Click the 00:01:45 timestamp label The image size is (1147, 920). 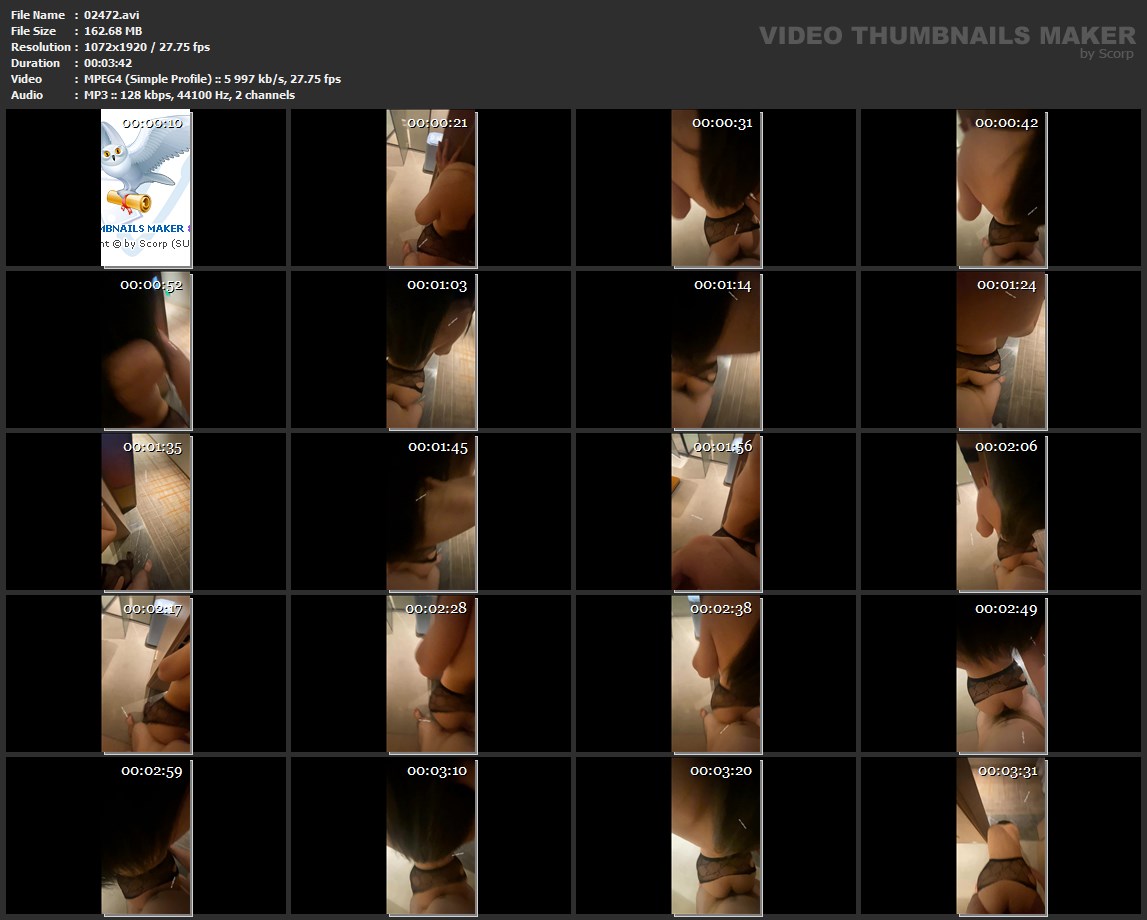tap(437, 447)
